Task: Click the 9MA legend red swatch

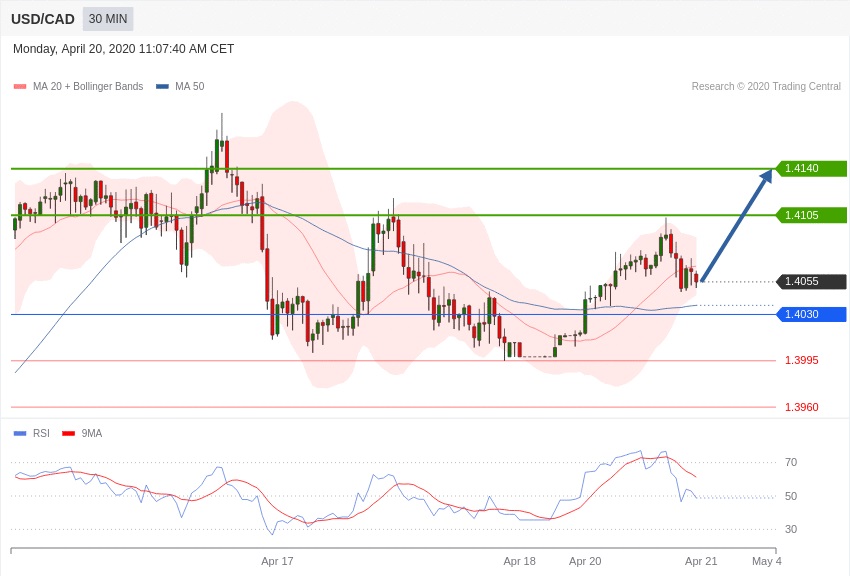Action: tap(68, 433)
